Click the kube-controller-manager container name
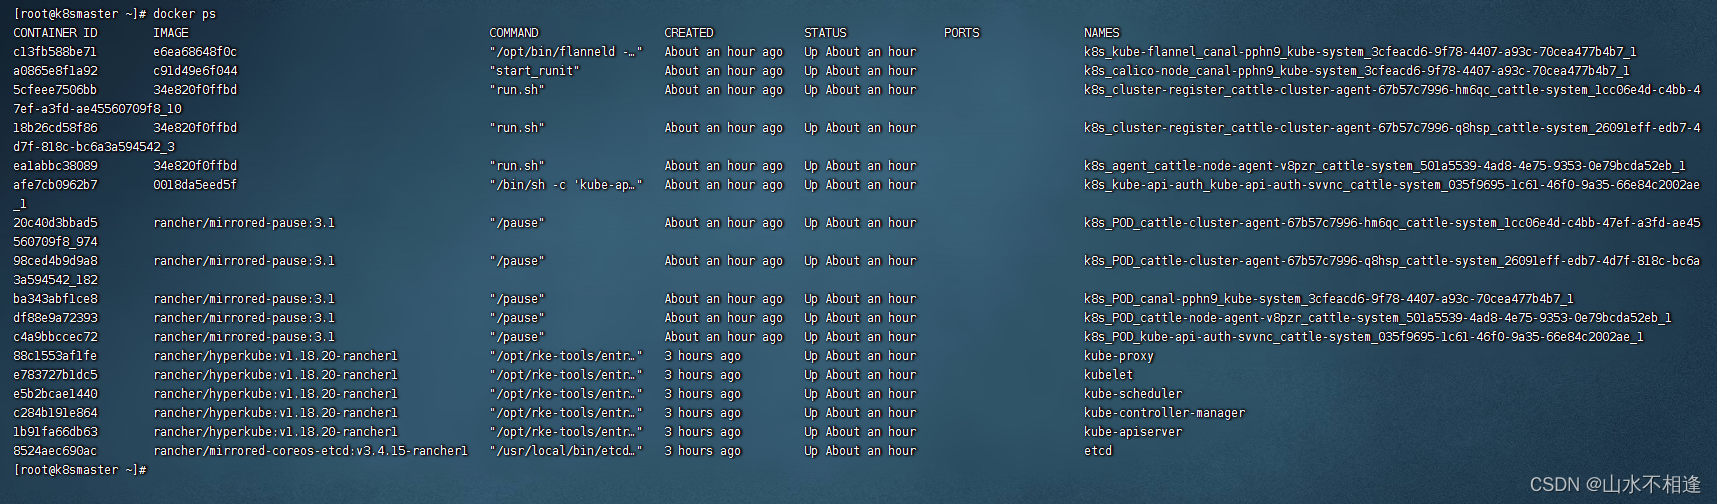This screenshot has height=504, width=1717. [x=1165, y=413]
